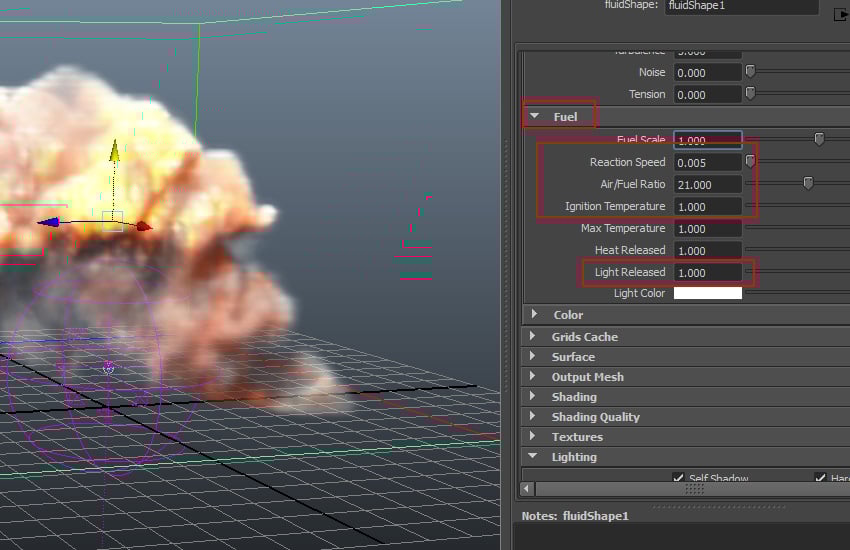Toggle the checkbox right of Self Shadow

pos(820,478)
